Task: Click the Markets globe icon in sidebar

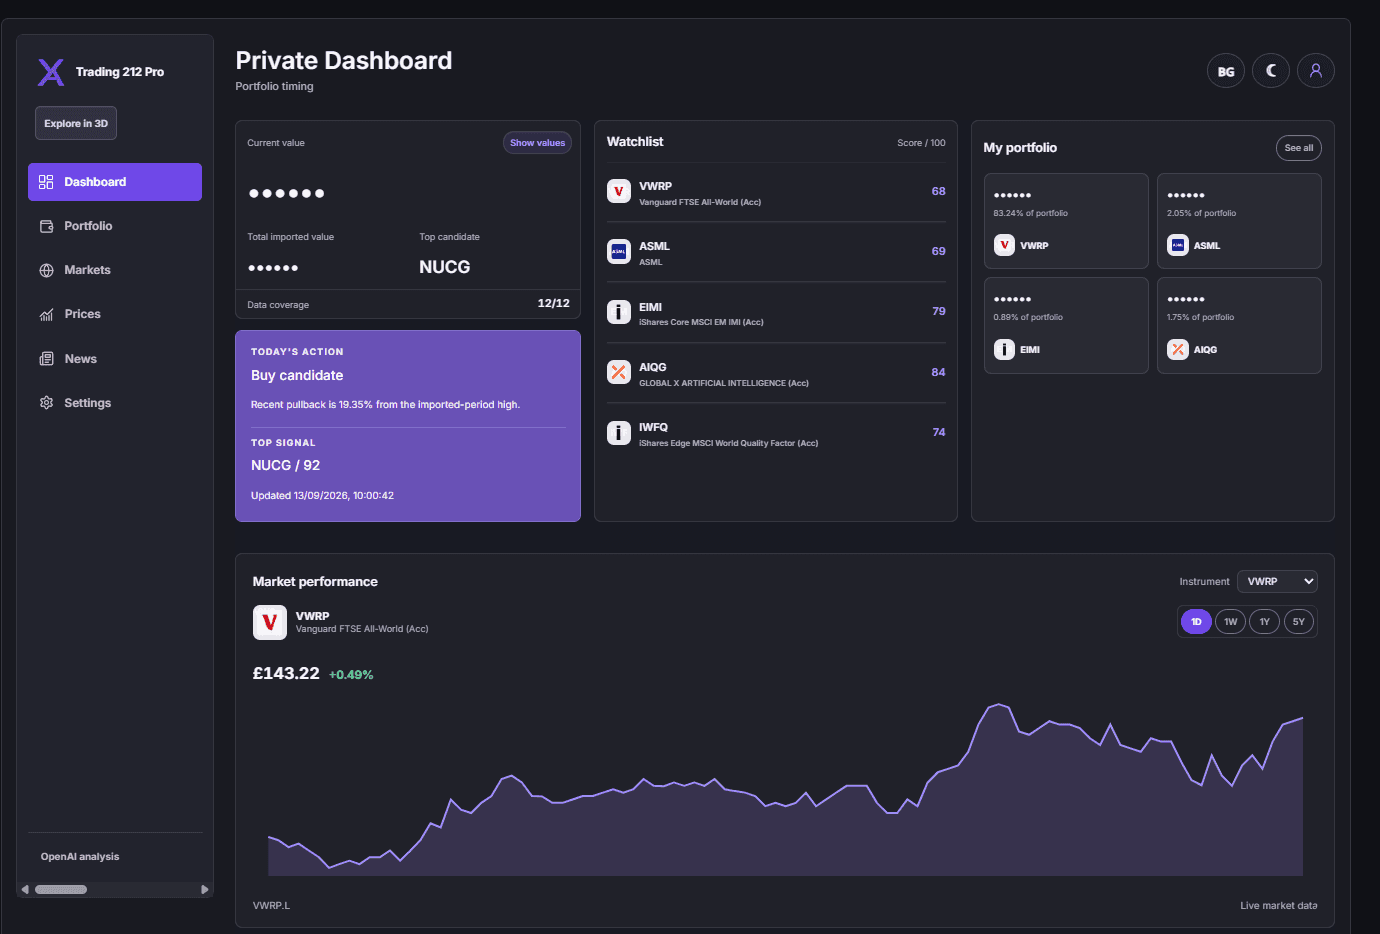Action: [x=46, y=270]
